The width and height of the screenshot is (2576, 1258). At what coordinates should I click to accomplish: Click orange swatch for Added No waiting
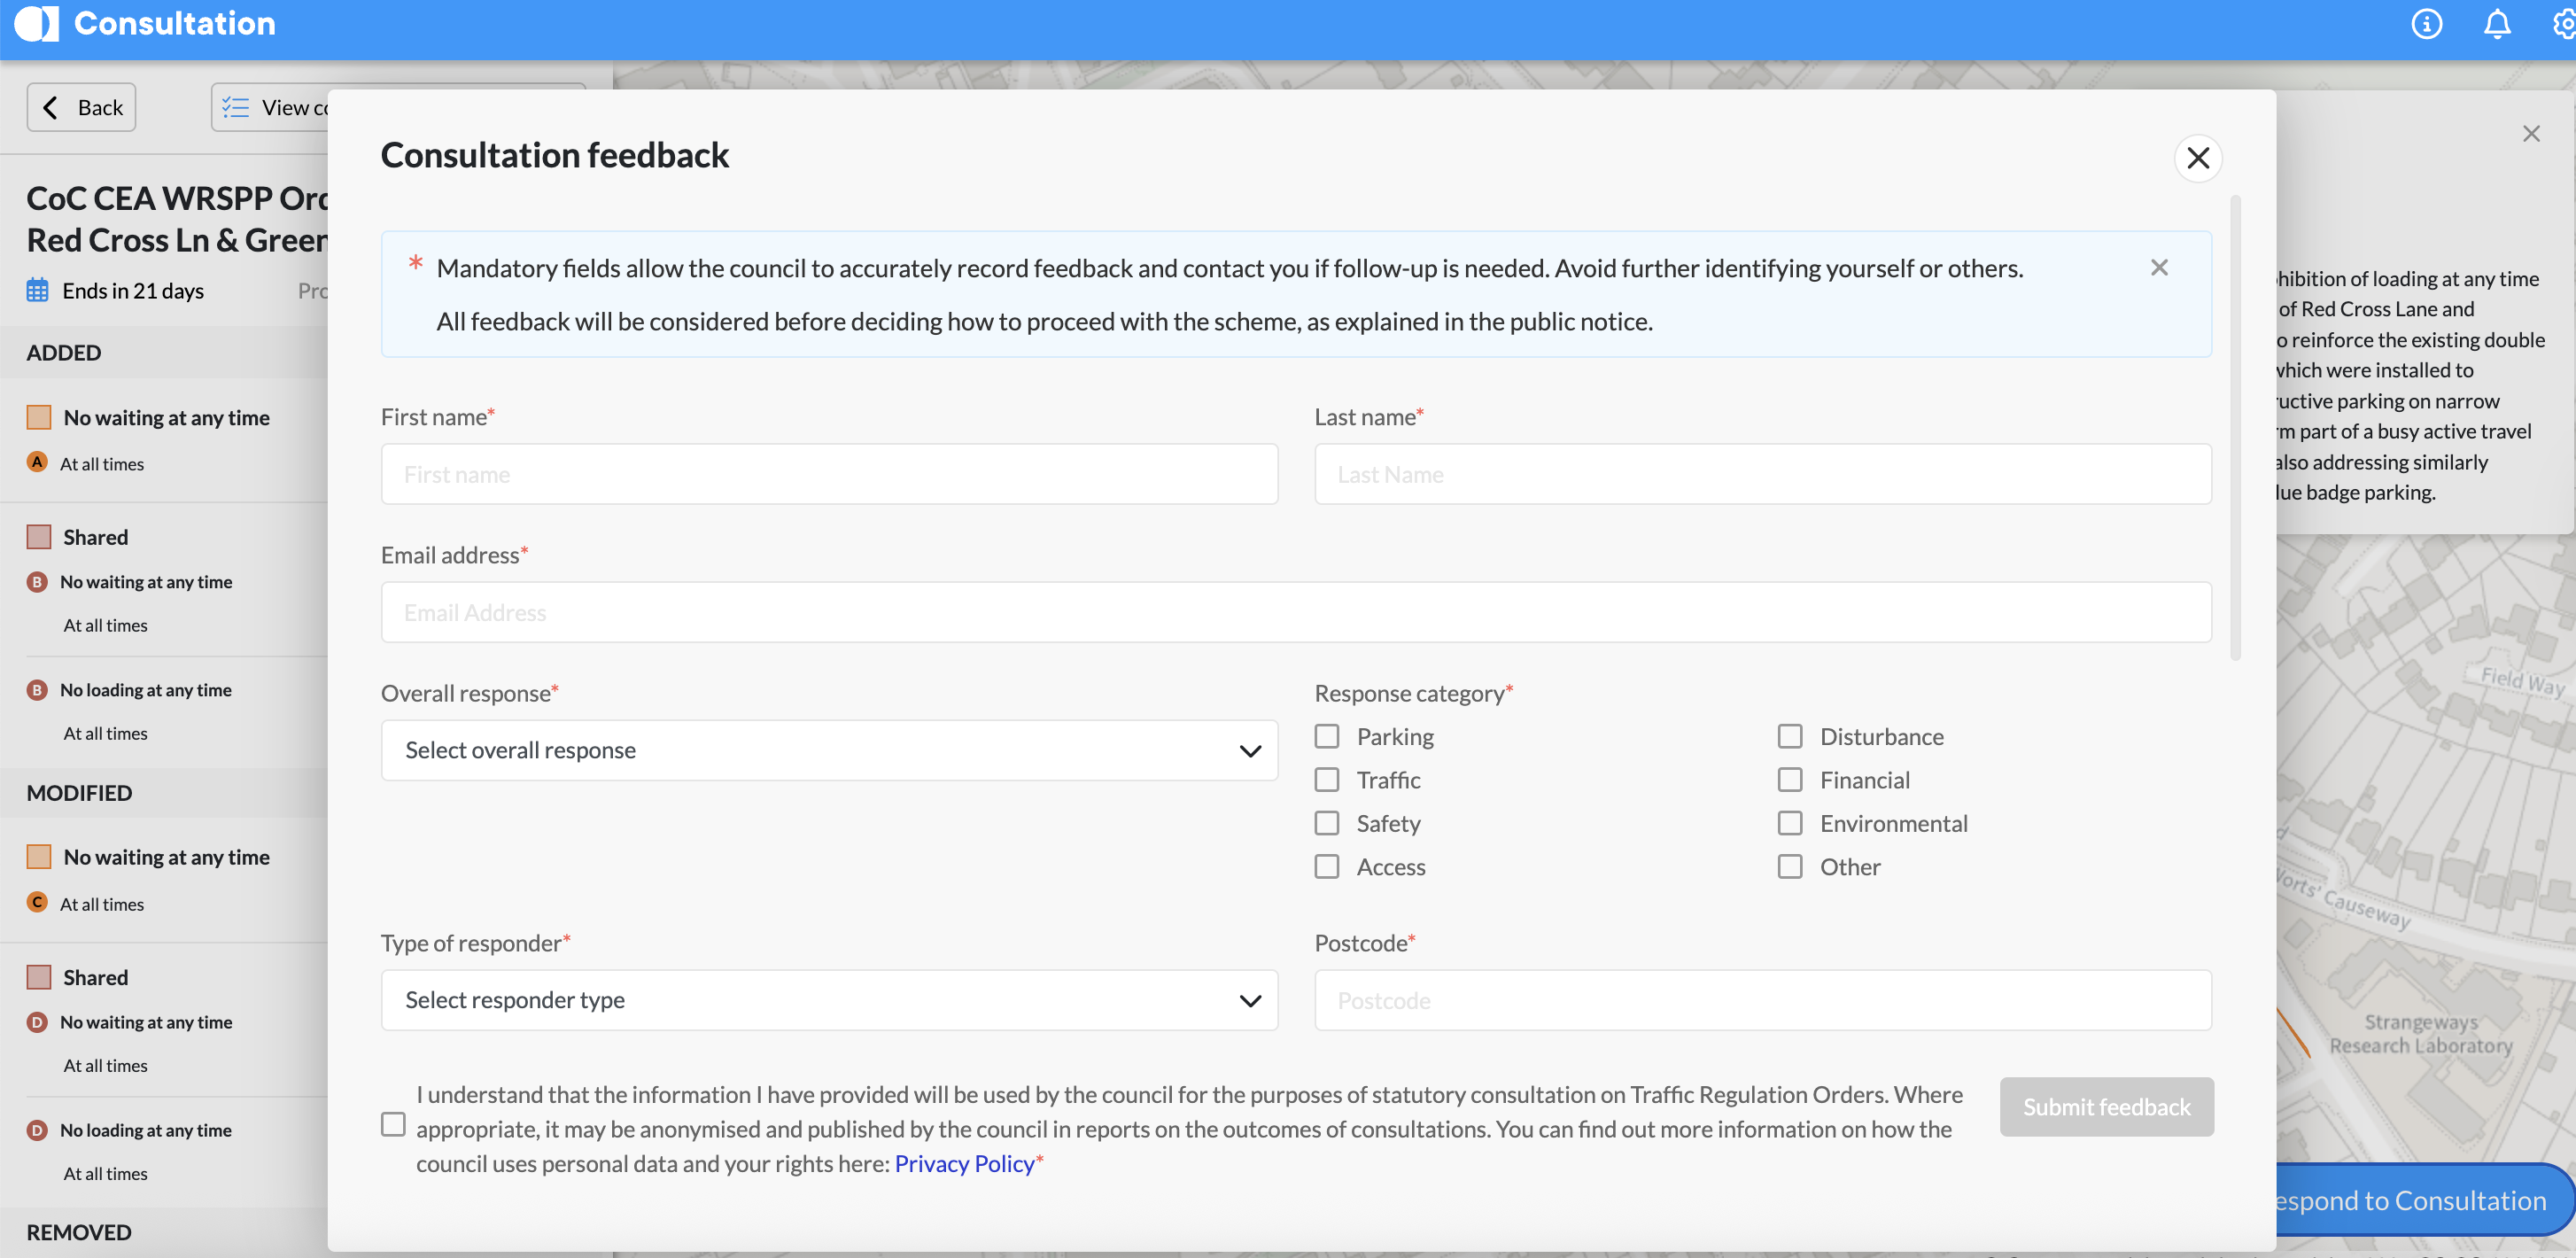click(39, 417)
